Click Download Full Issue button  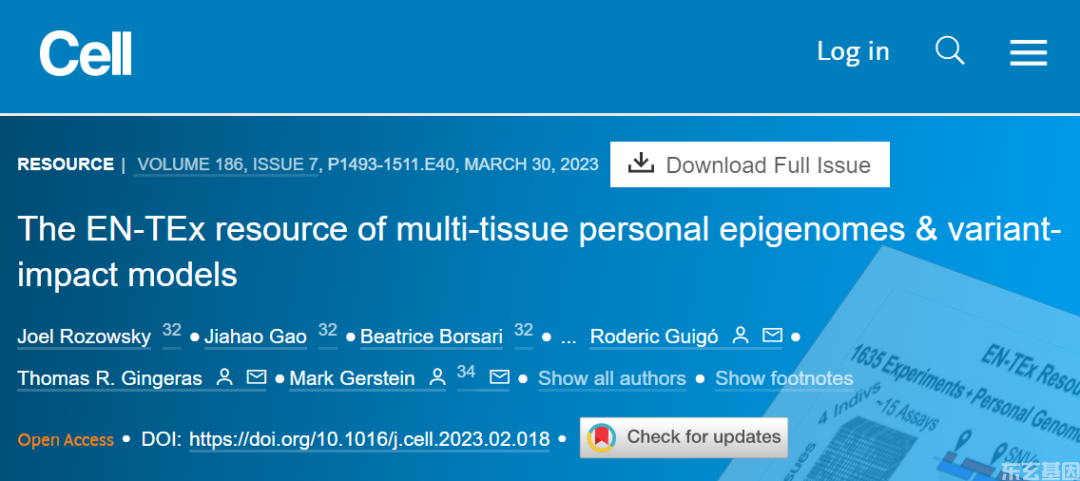coord(749,165)
